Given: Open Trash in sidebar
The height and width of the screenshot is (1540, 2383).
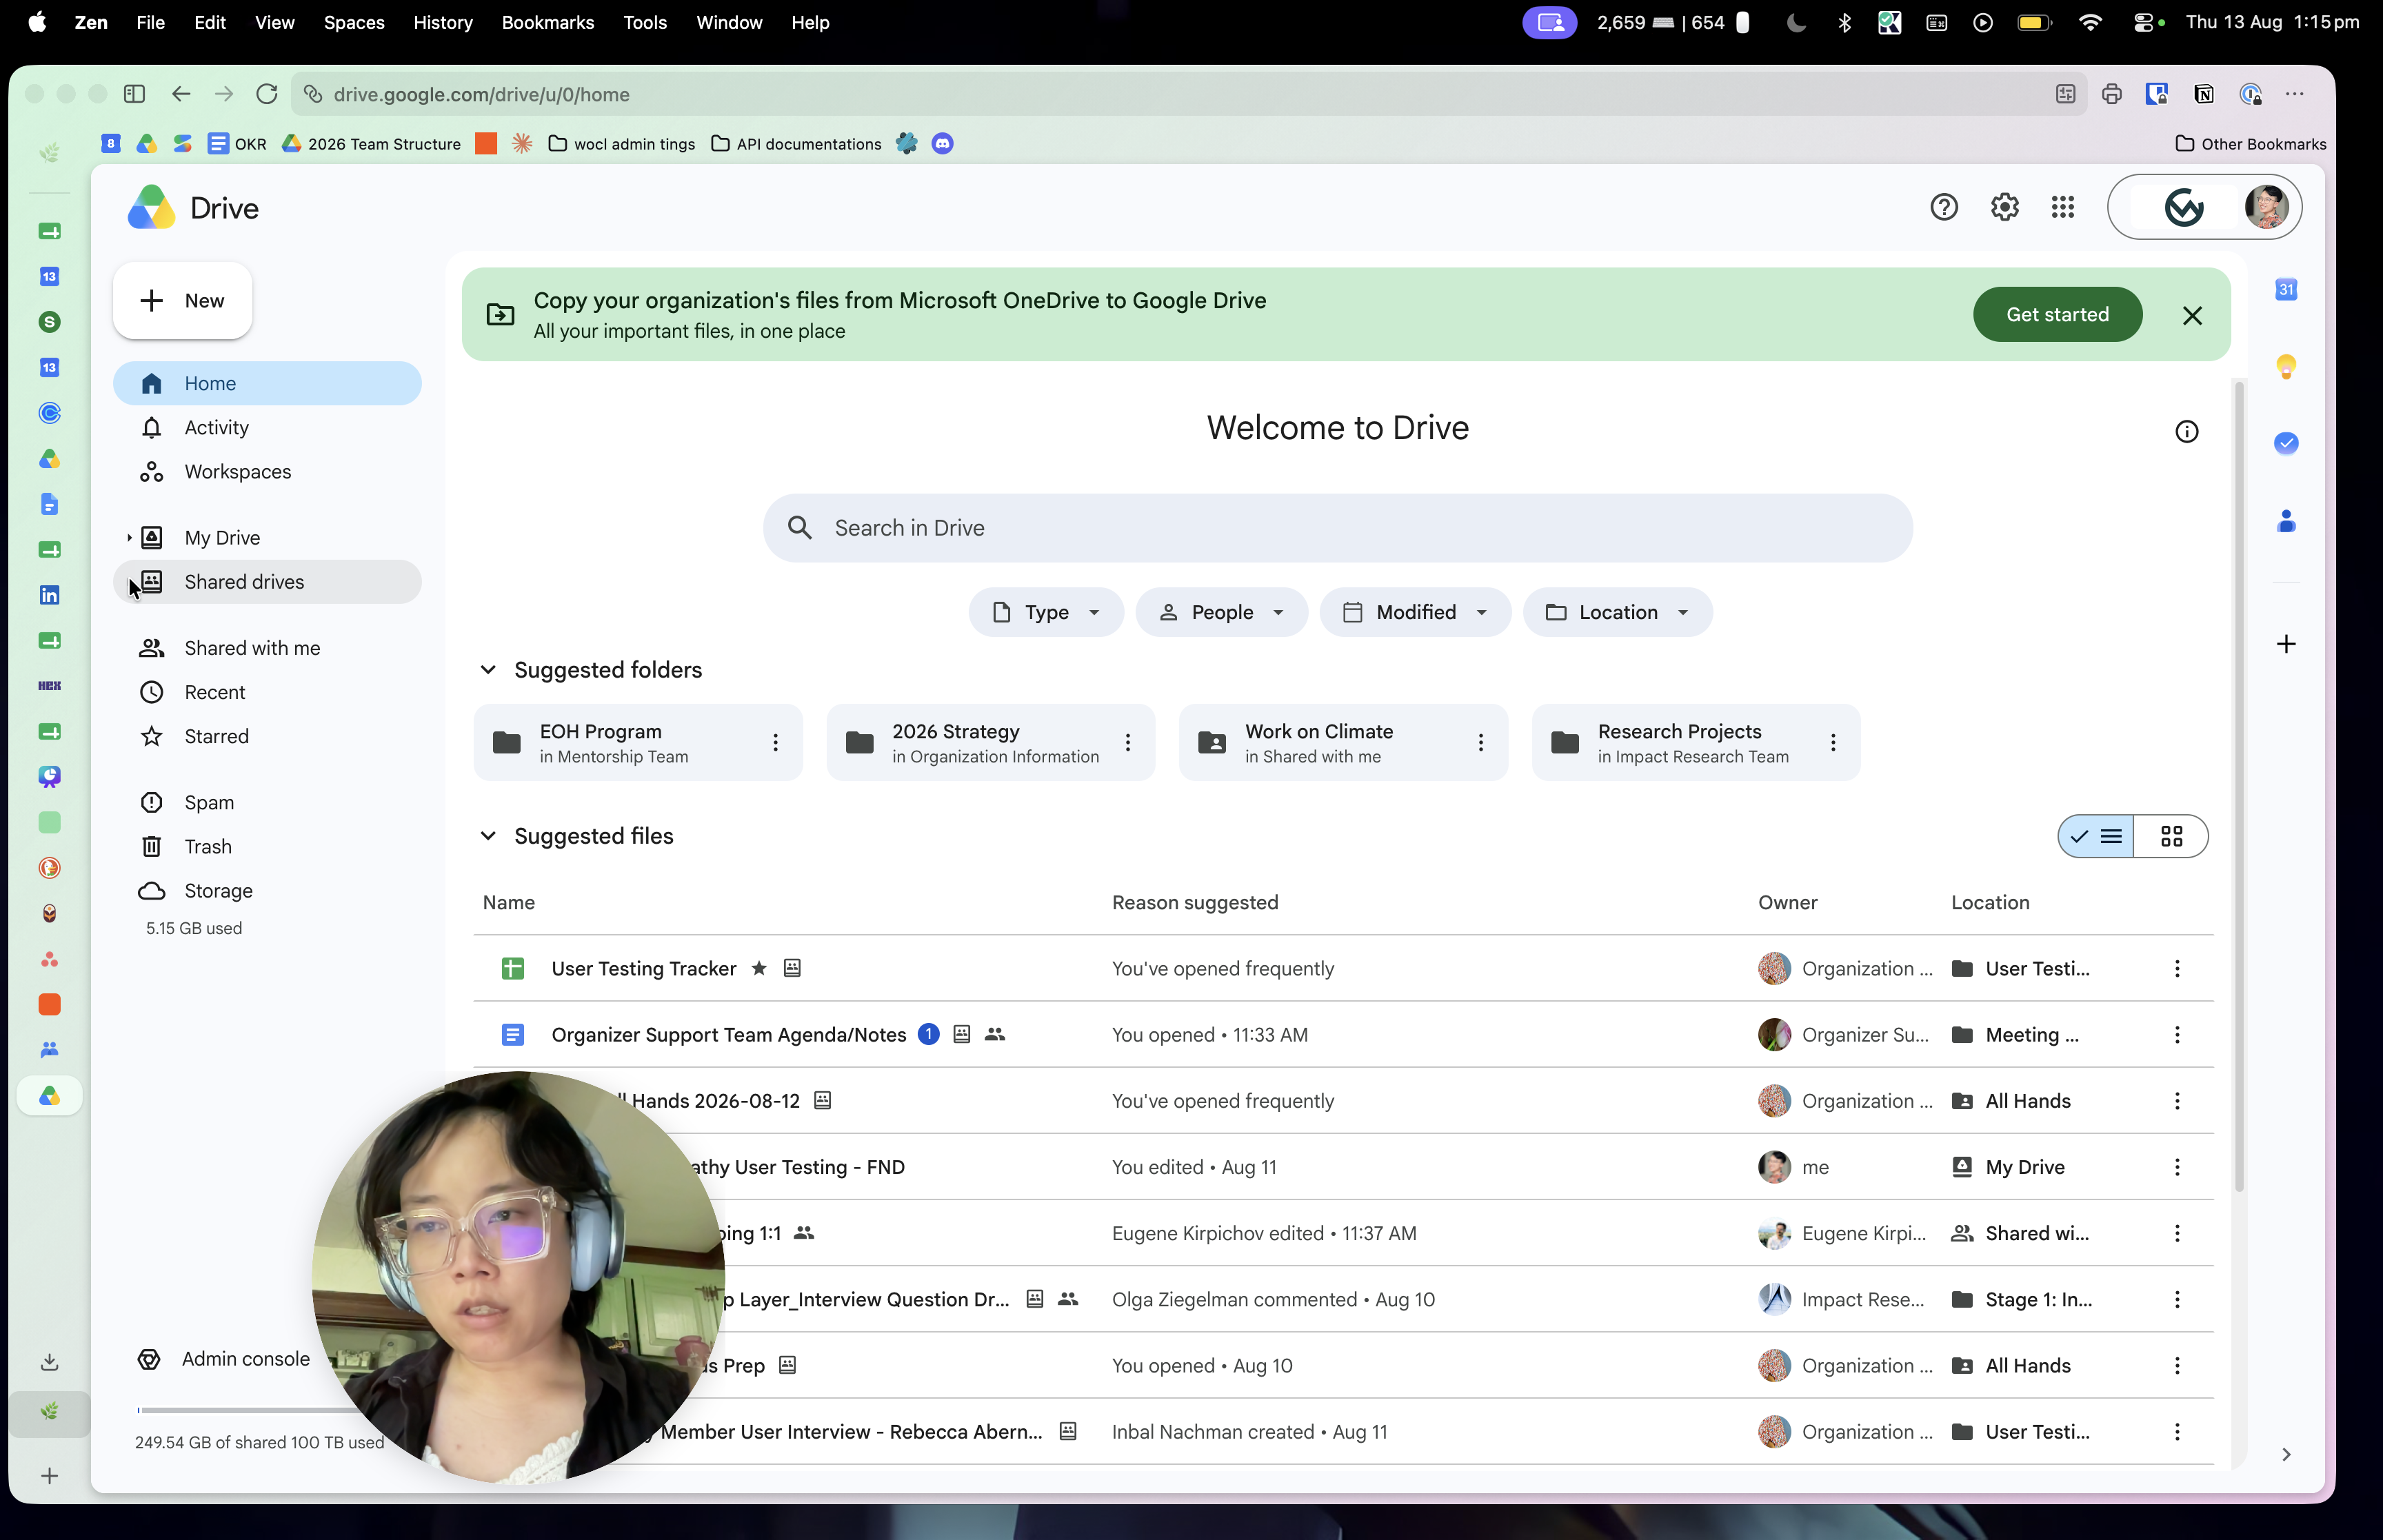Looking at the screenshot, I should pyautogui.click(x=267, y=846).
